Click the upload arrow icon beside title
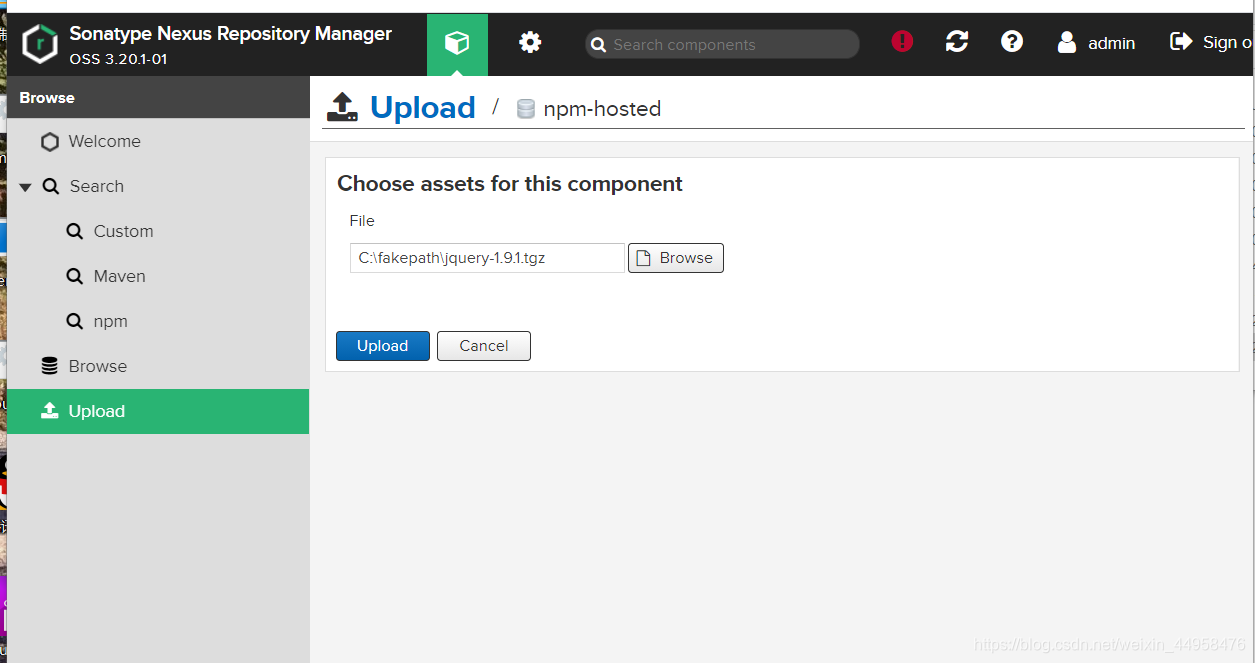The image size is (1255, 663). click(343, 107)
